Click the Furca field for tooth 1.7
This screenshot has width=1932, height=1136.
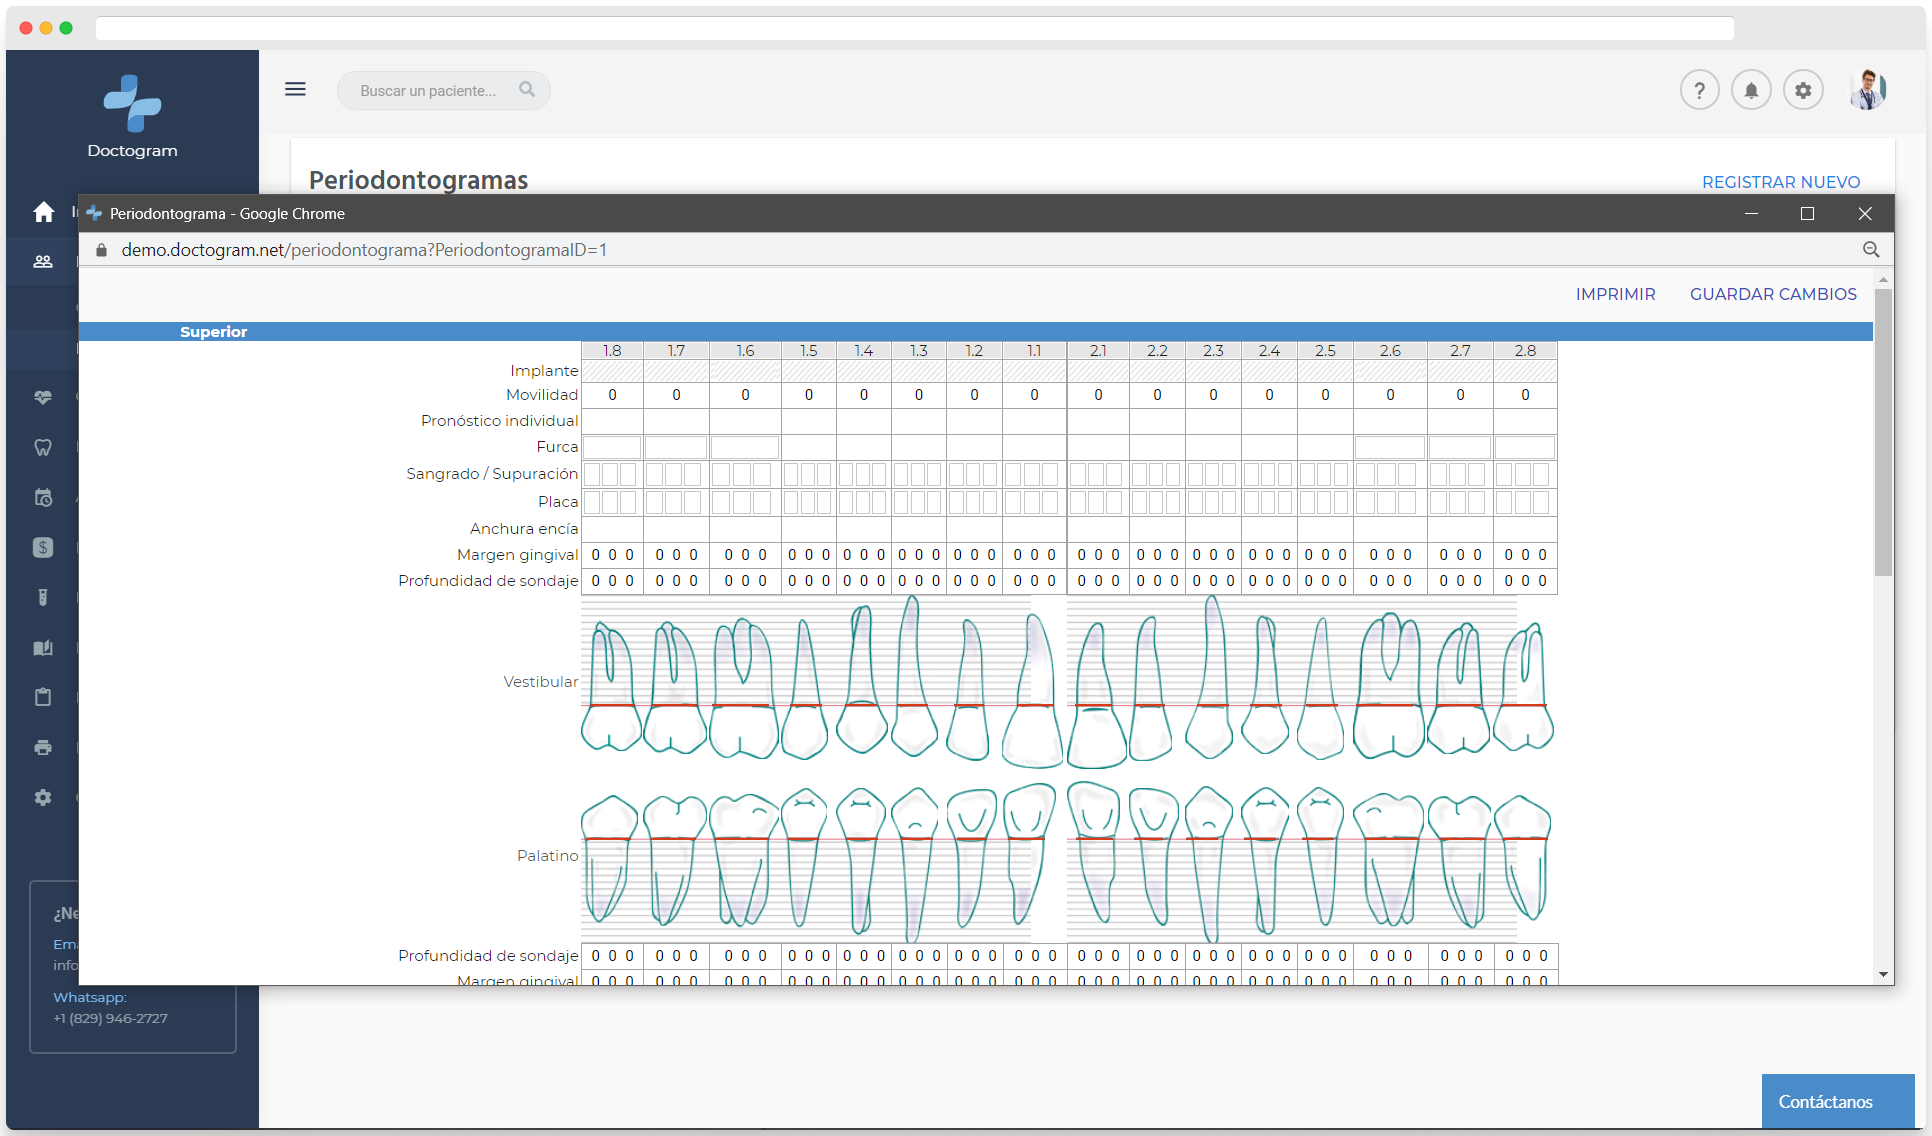[676, 447]
